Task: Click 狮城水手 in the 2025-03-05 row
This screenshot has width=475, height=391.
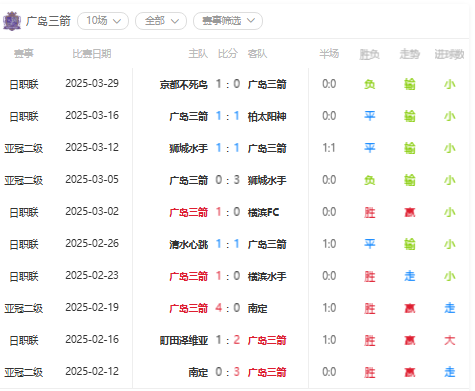Action: [x=267, y=180]
